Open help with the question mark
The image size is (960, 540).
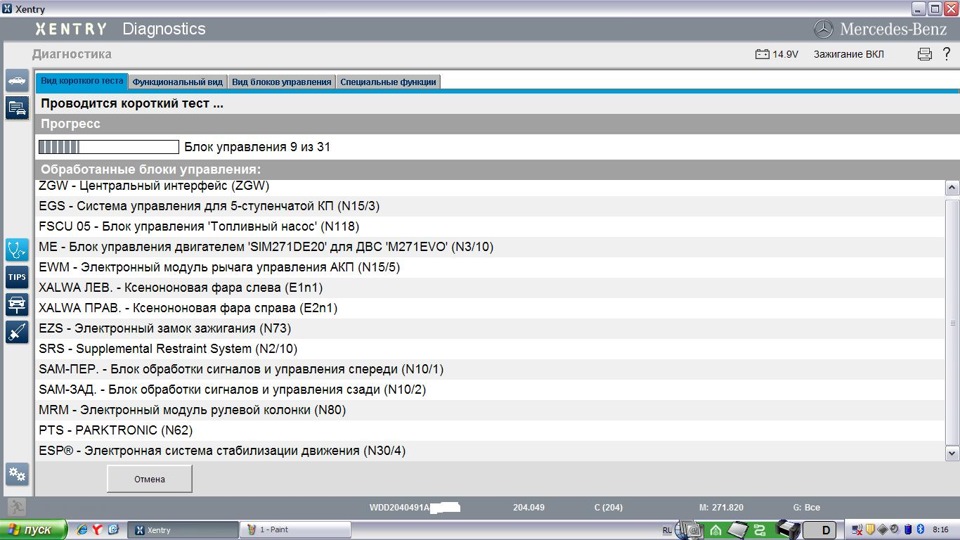(x=947, y=54)
